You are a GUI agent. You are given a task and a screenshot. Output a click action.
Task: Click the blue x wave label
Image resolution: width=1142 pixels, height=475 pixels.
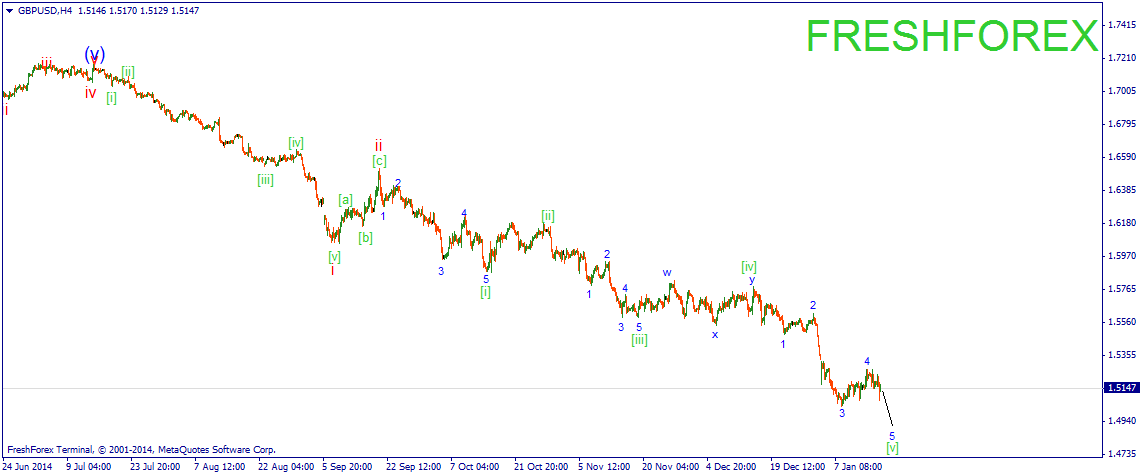[x=714, y=334]
